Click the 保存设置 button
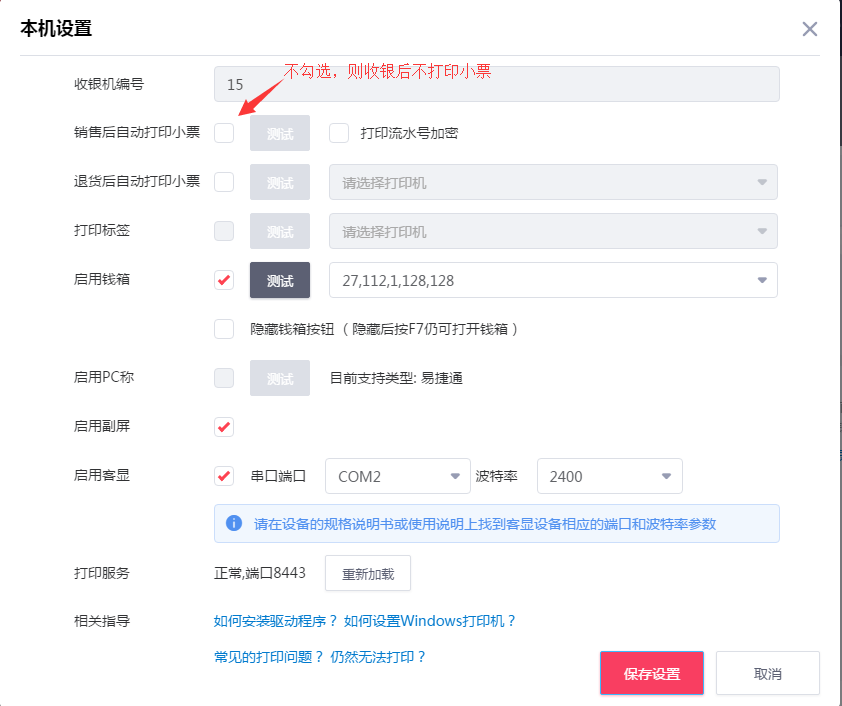Screen dimensions: 842x706 click(651, 673)
